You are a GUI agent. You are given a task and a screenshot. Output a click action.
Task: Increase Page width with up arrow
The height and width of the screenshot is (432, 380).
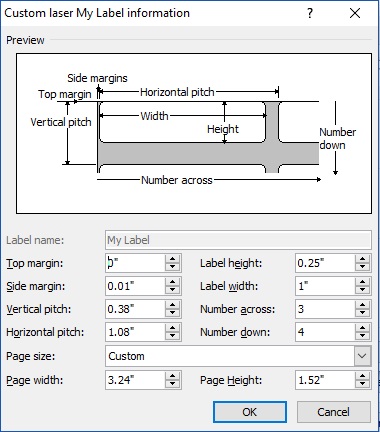click(172, 376)
